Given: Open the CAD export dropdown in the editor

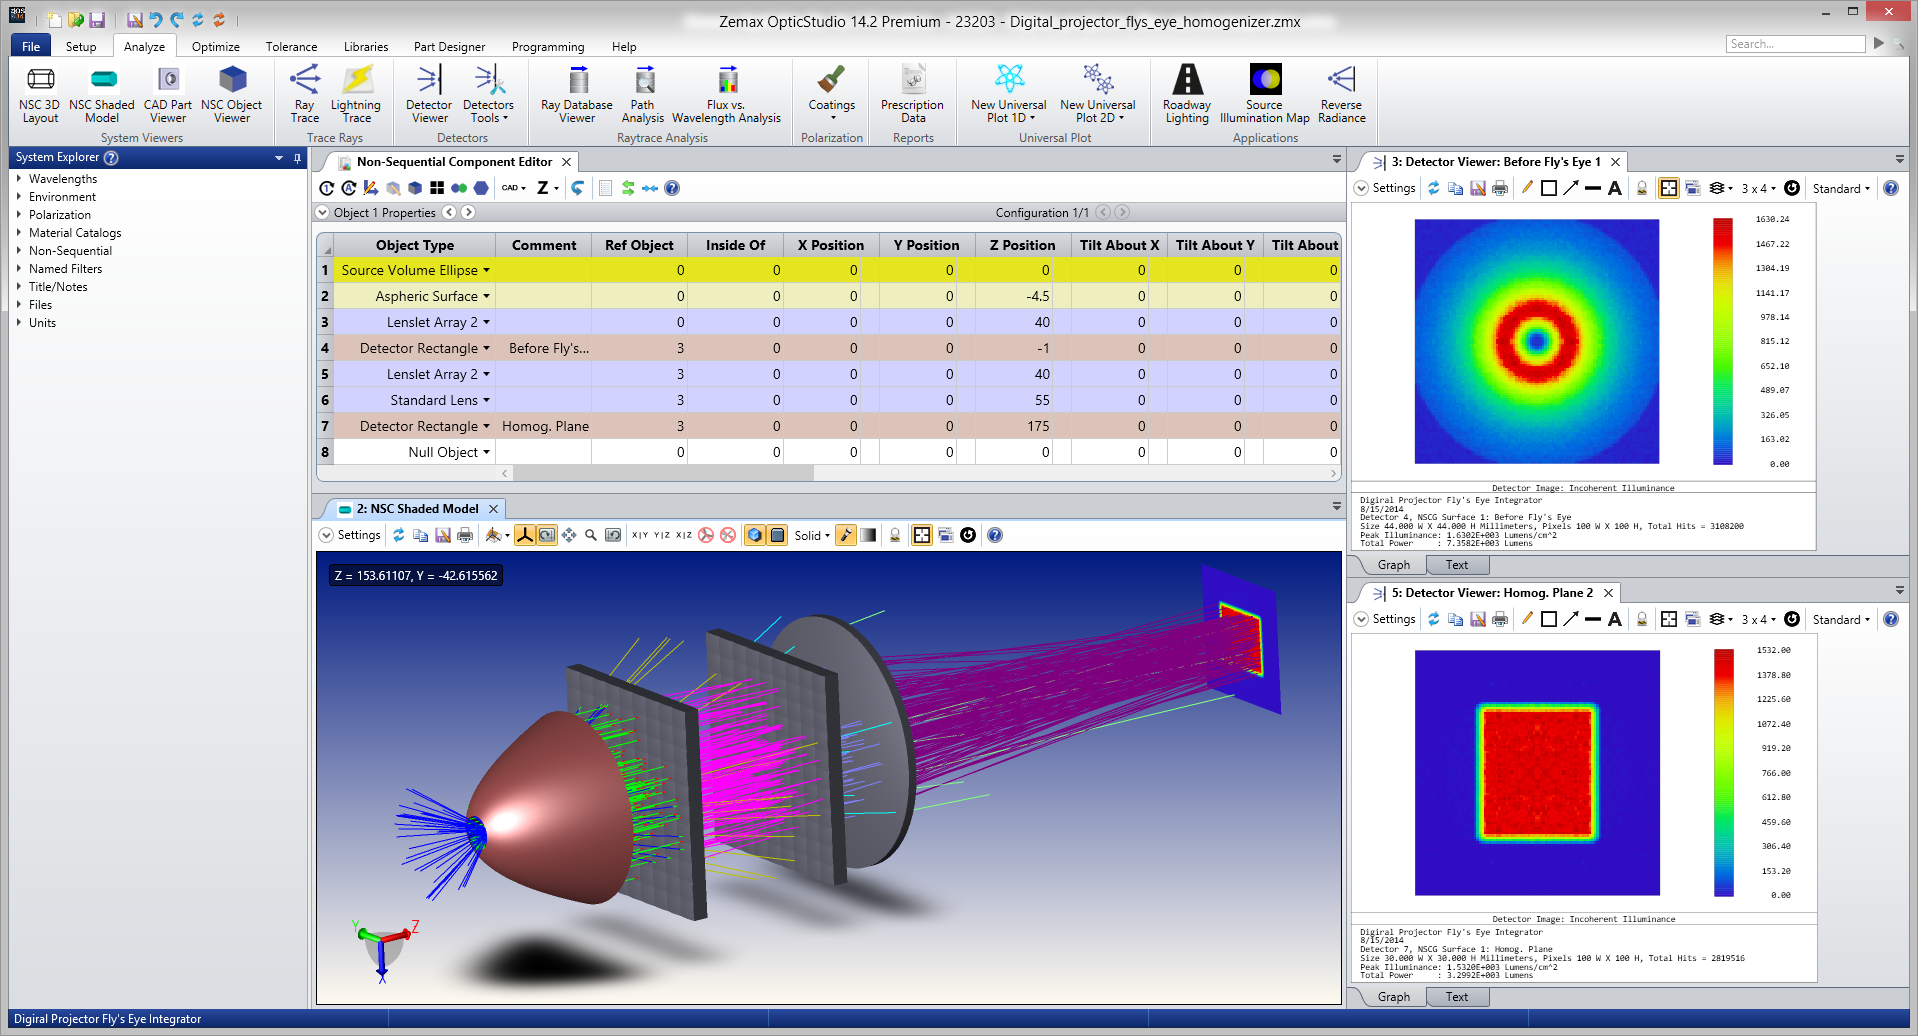Looking at the screenshot, I should [x=513, y=188].
